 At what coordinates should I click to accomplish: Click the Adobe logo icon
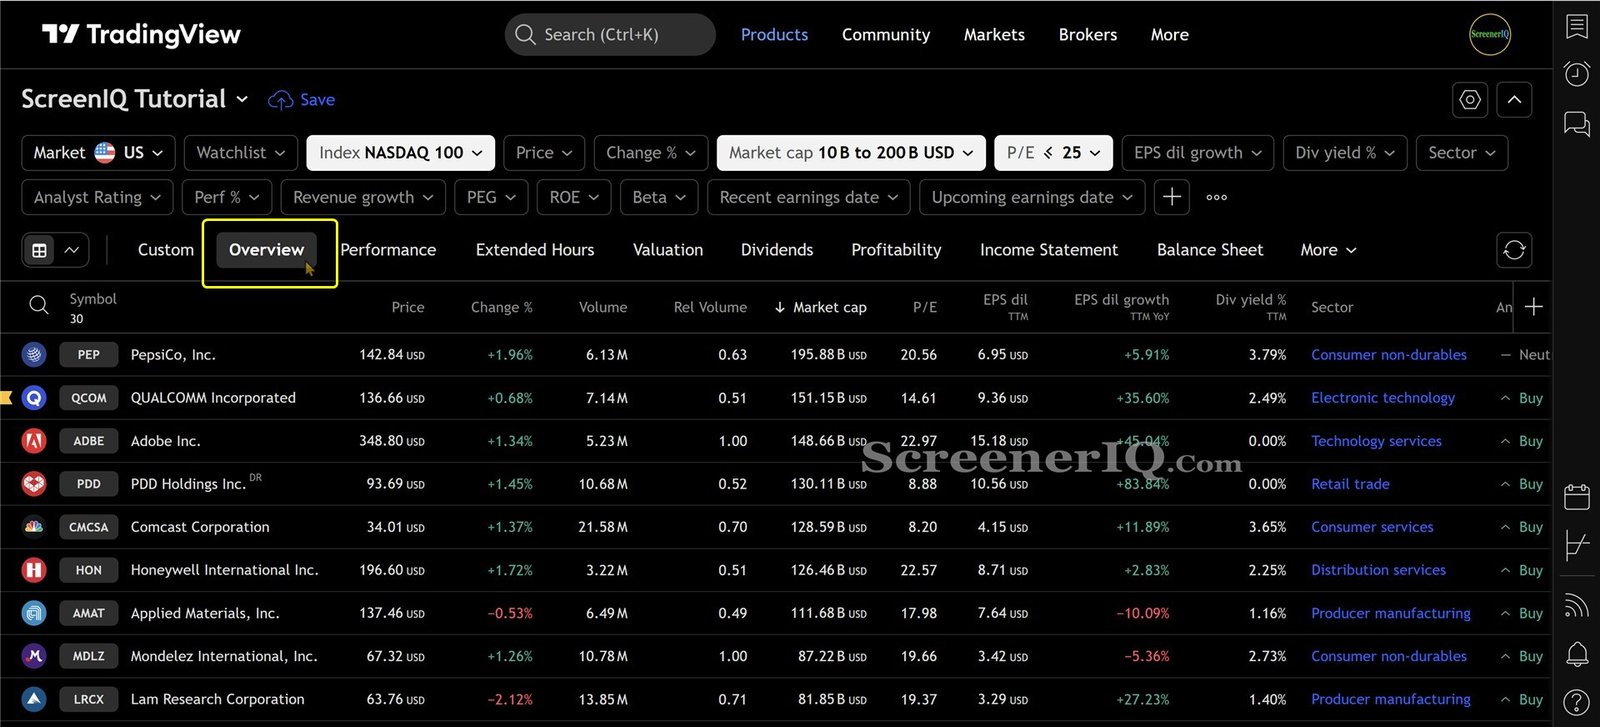(34, 441)
